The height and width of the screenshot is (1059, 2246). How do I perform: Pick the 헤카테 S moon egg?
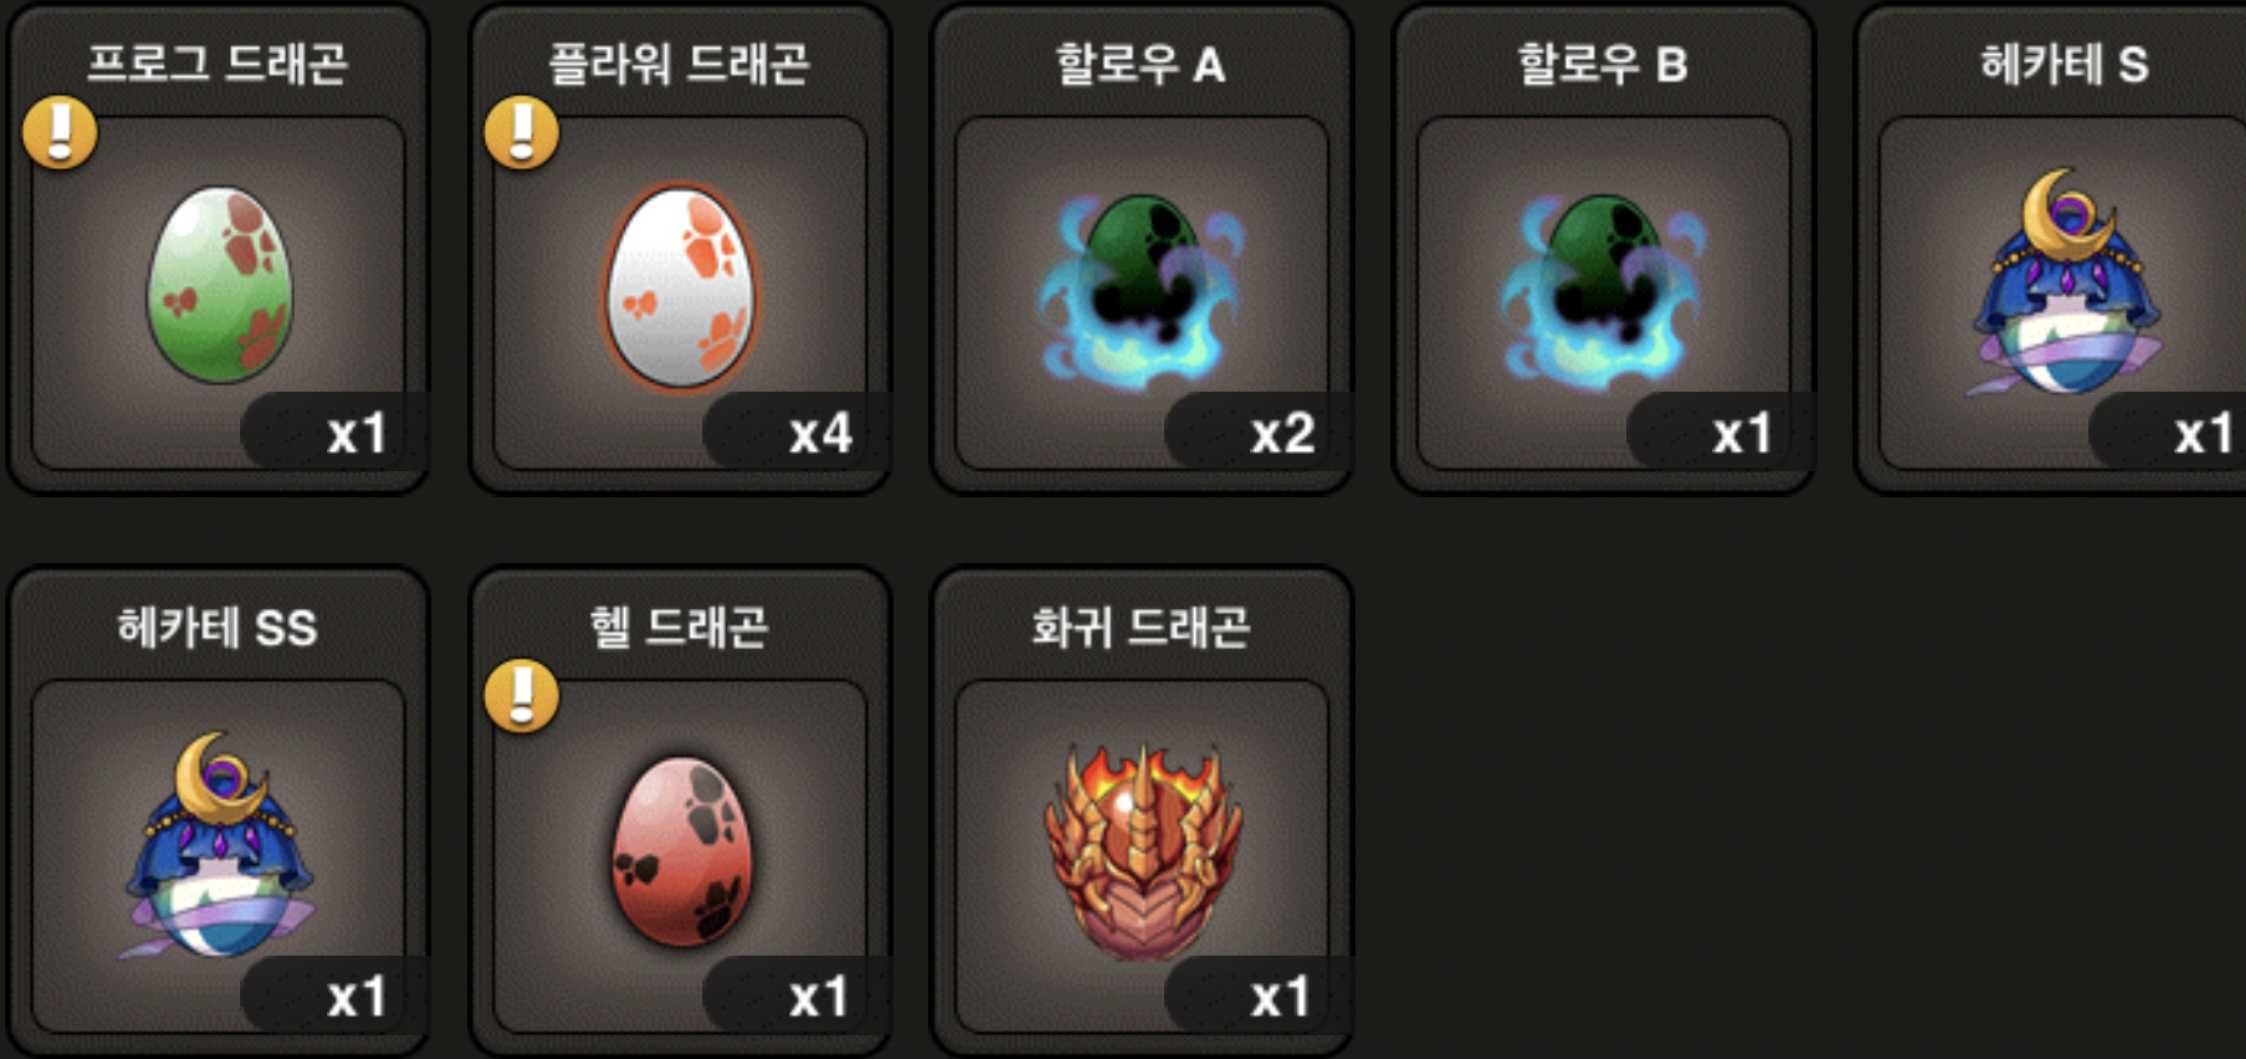[2066, 282]
